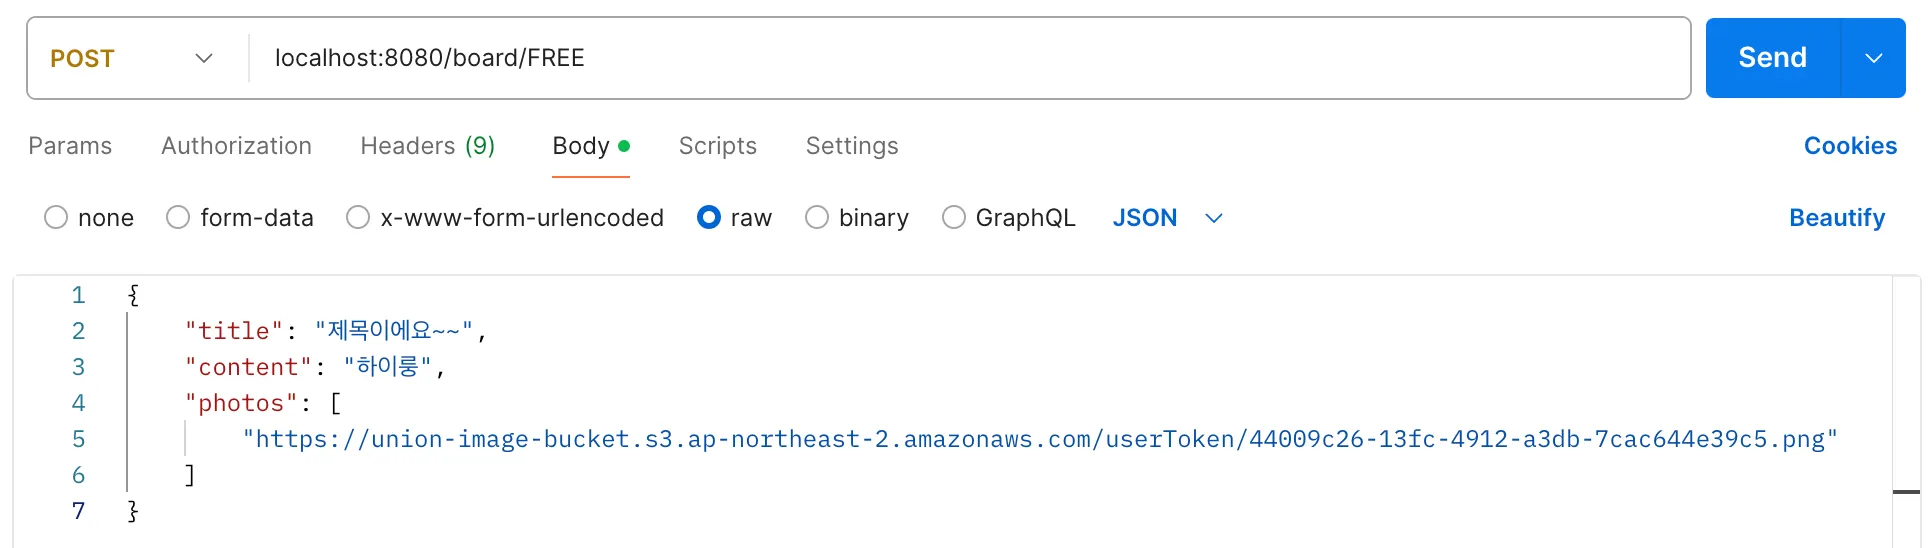The image size is (1932, 548).
Task: Open the POST method dropdown
Action: [132, 58]
